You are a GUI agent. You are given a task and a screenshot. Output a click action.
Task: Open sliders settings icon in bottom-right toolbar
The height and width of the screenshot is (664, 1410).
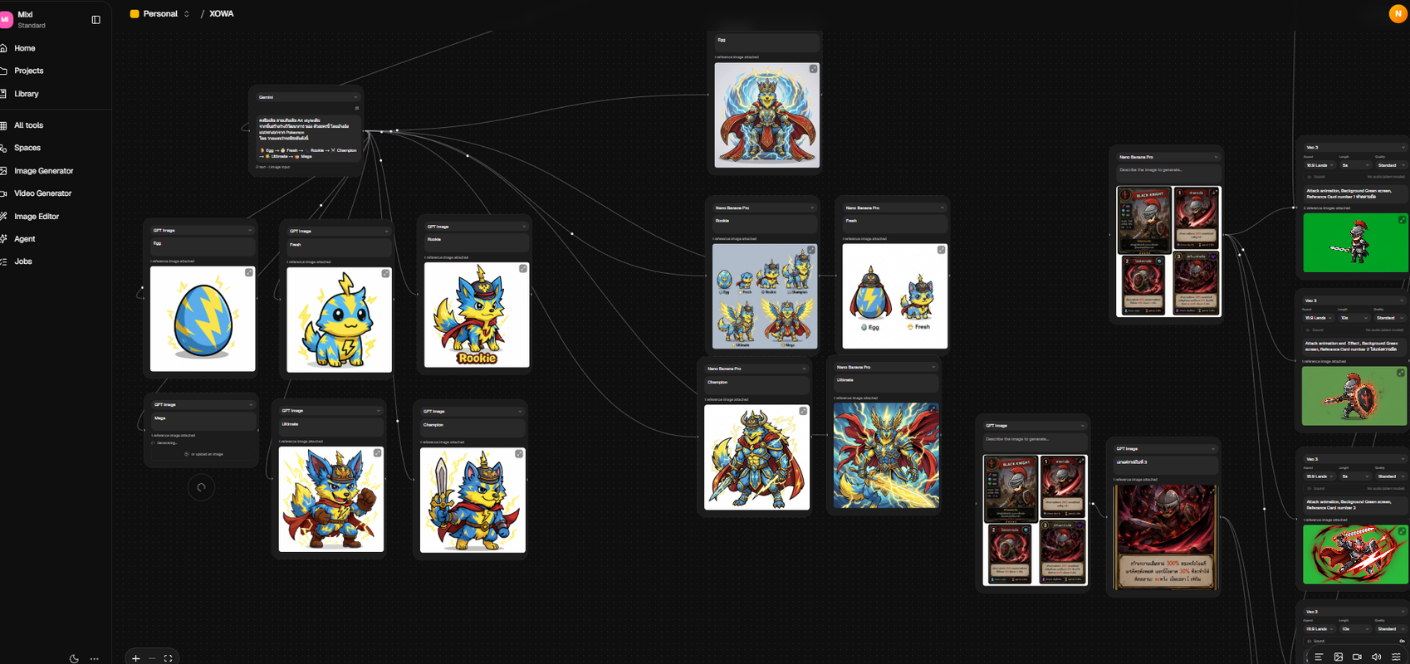1396,657
